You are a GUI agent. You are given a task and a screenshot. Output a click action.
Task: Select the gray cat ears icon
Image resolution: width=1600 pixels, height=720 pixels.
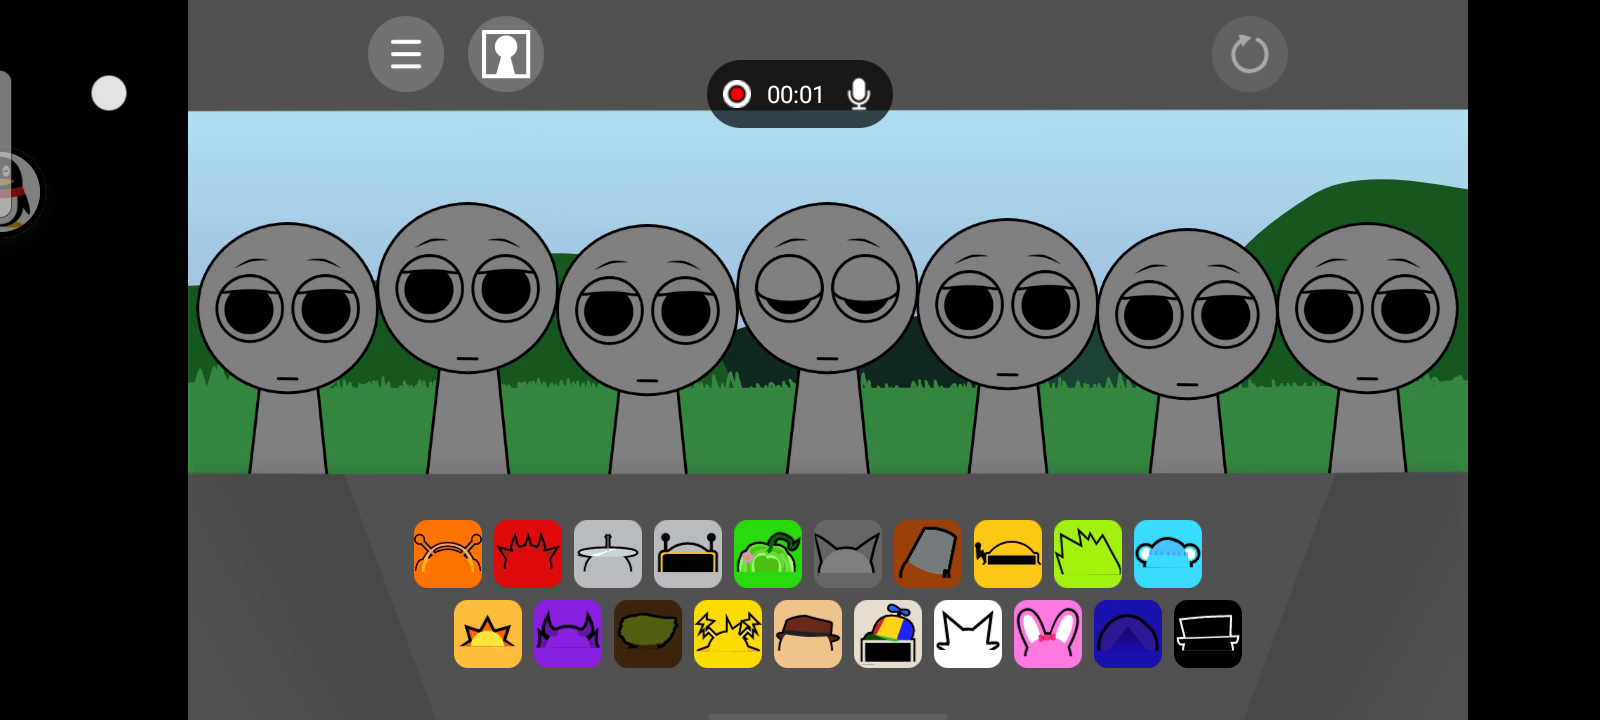click(x=848, y=554)
